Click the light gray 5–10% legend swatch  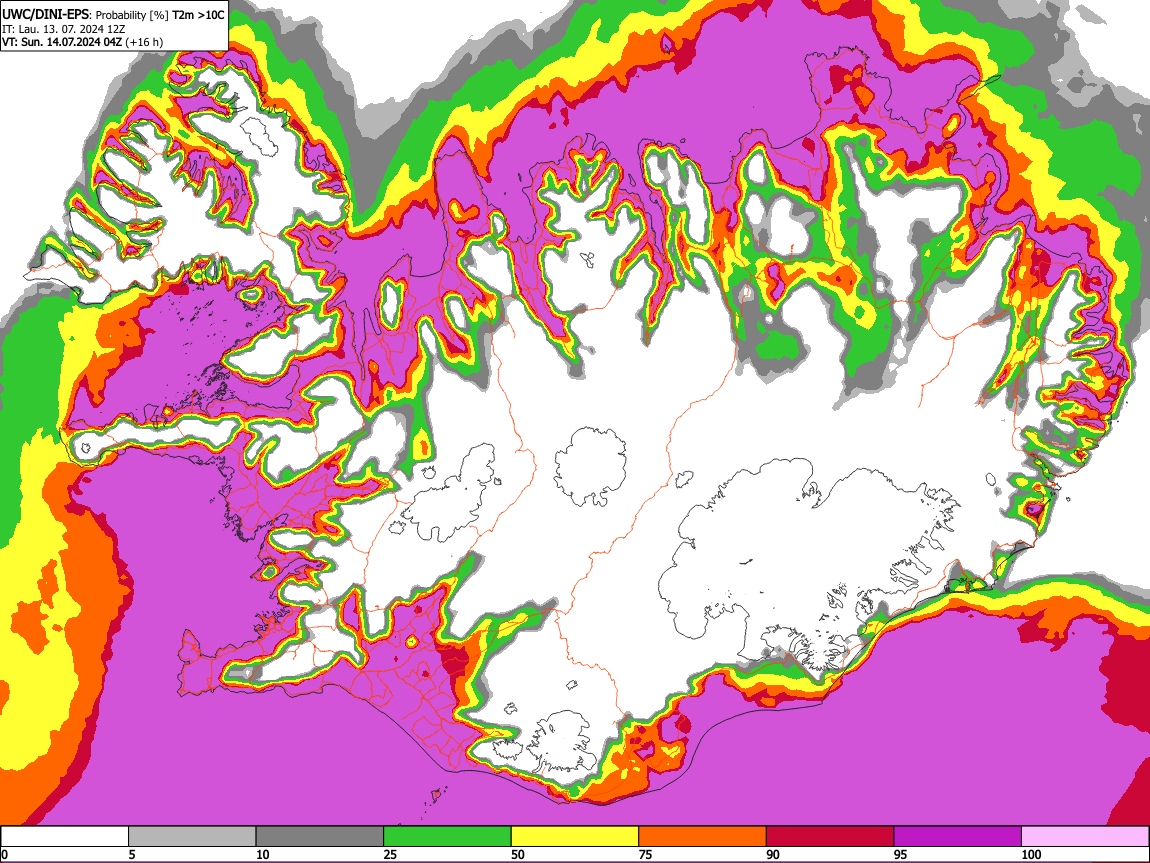(x=192, y=836)
